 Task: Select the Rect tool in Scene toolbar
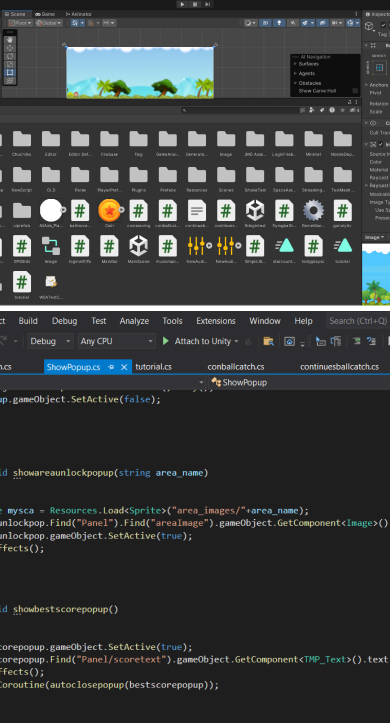[x=10, y=72]
